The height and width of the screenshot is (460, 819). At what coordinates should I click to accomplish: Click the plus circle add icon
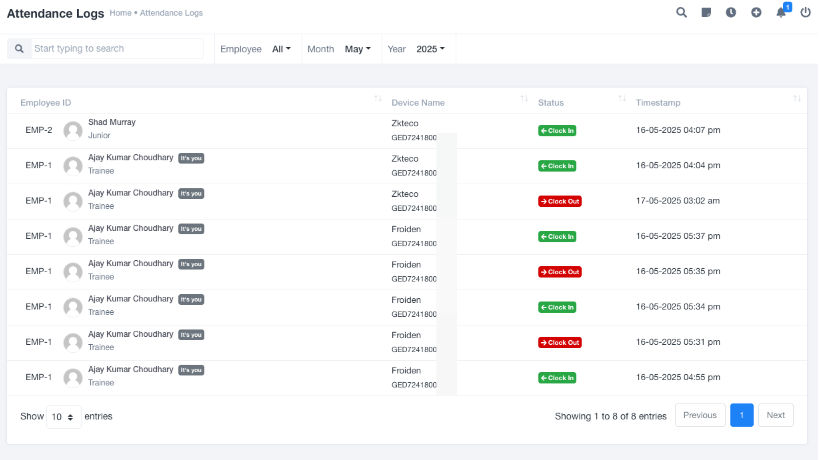(756, 13)
